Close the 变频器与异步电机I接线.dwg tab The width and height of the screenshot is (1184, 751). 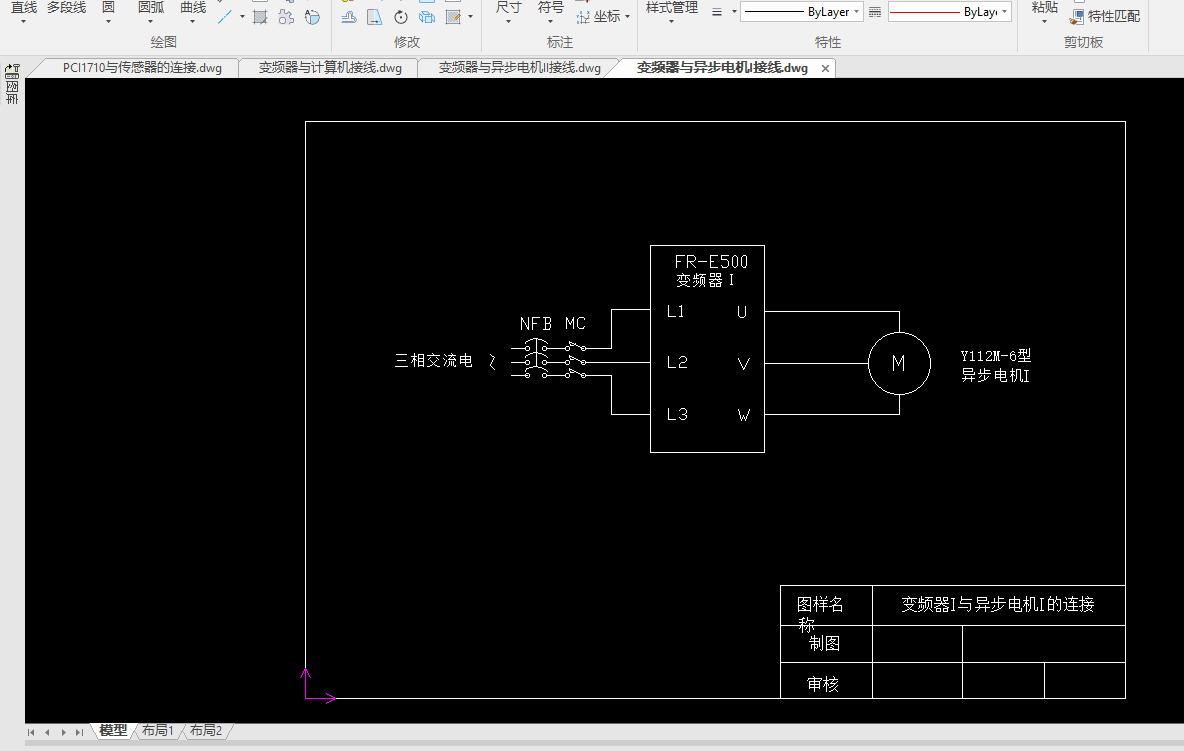point(825,69)
